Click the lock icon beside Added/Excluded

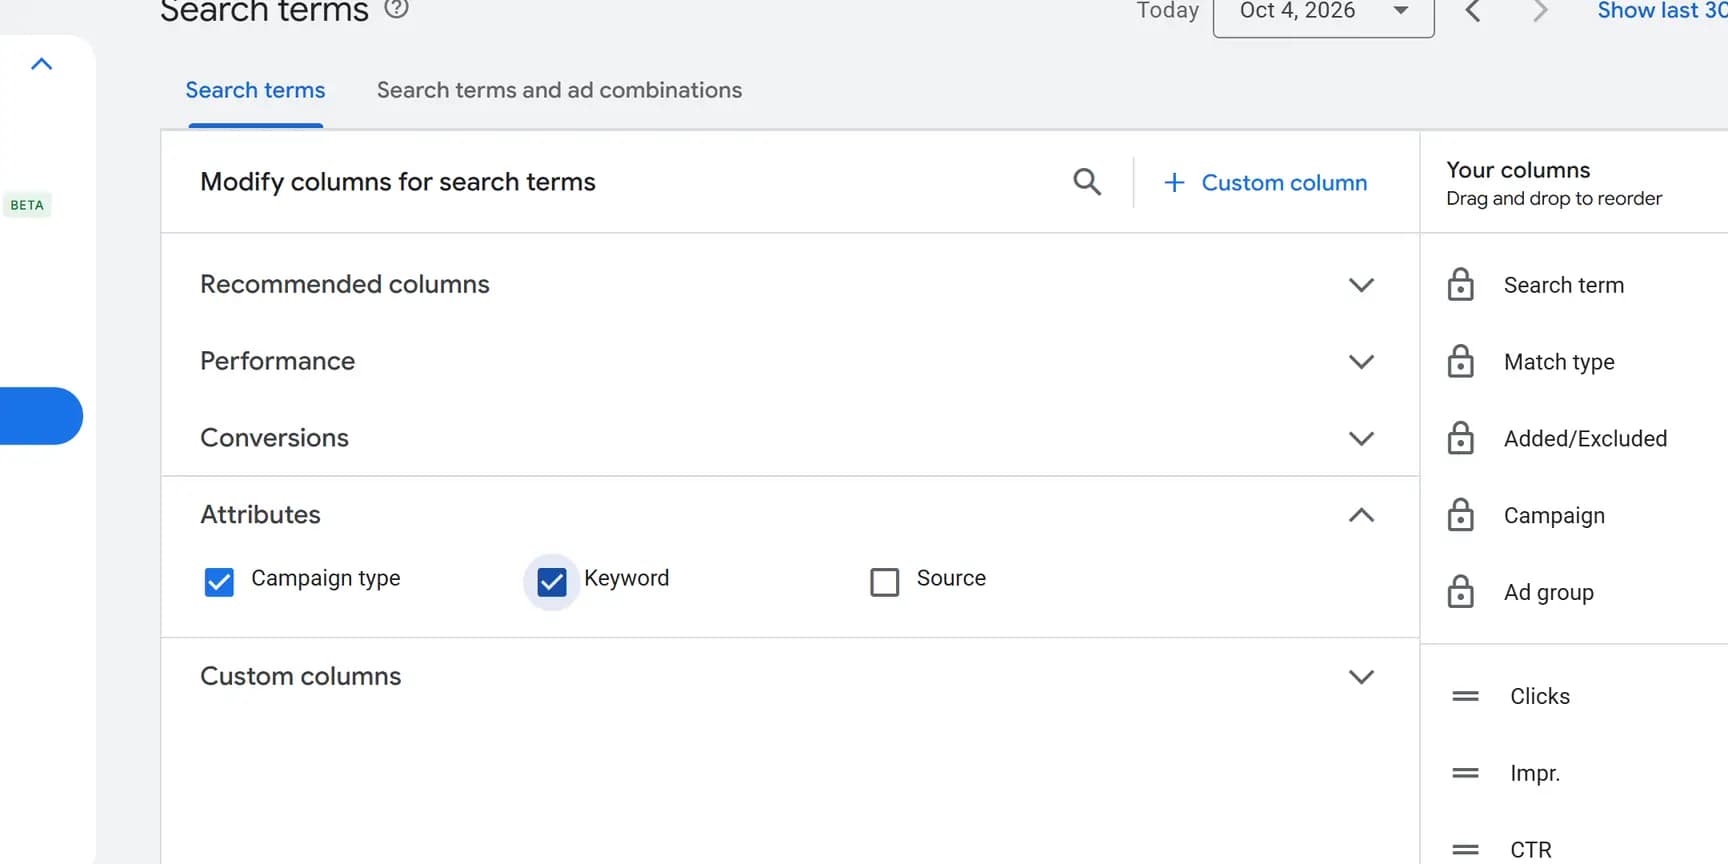1460,438
